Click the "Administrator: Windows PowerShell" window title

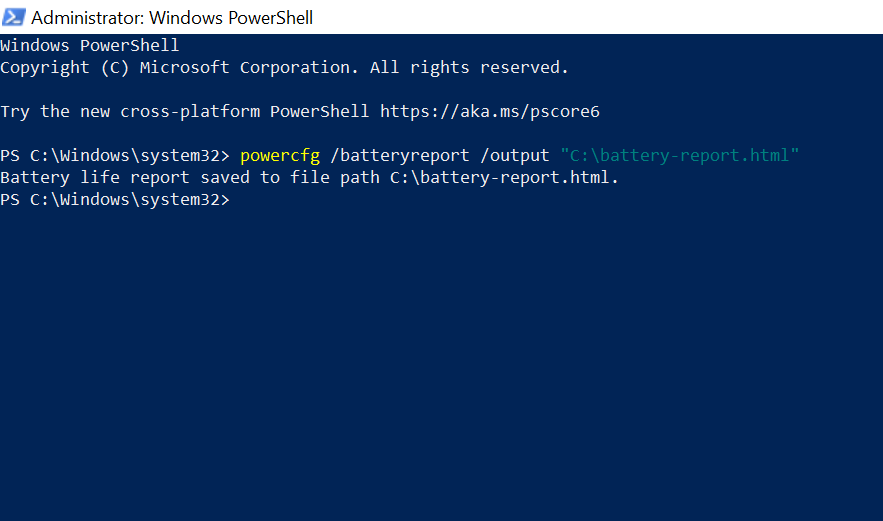[x=172, y=17]
